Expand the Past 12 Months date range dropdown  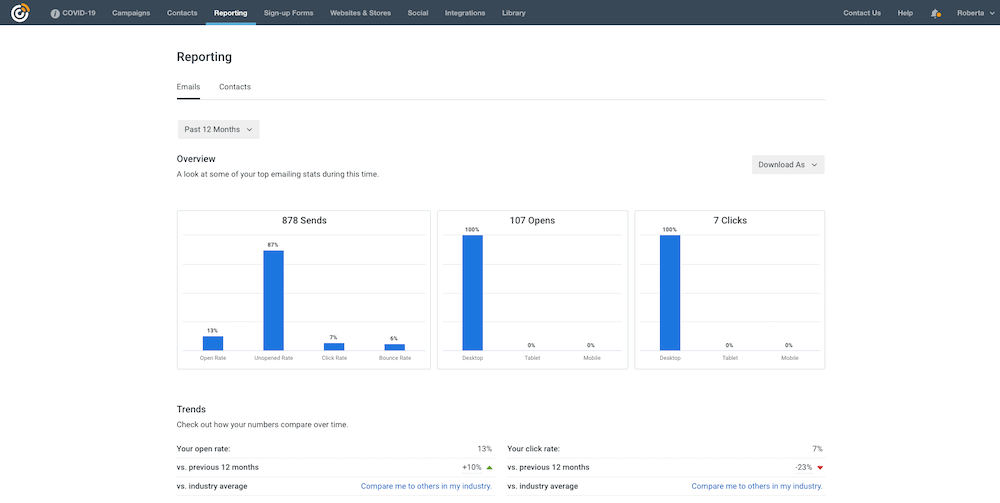tap(218, 129)
